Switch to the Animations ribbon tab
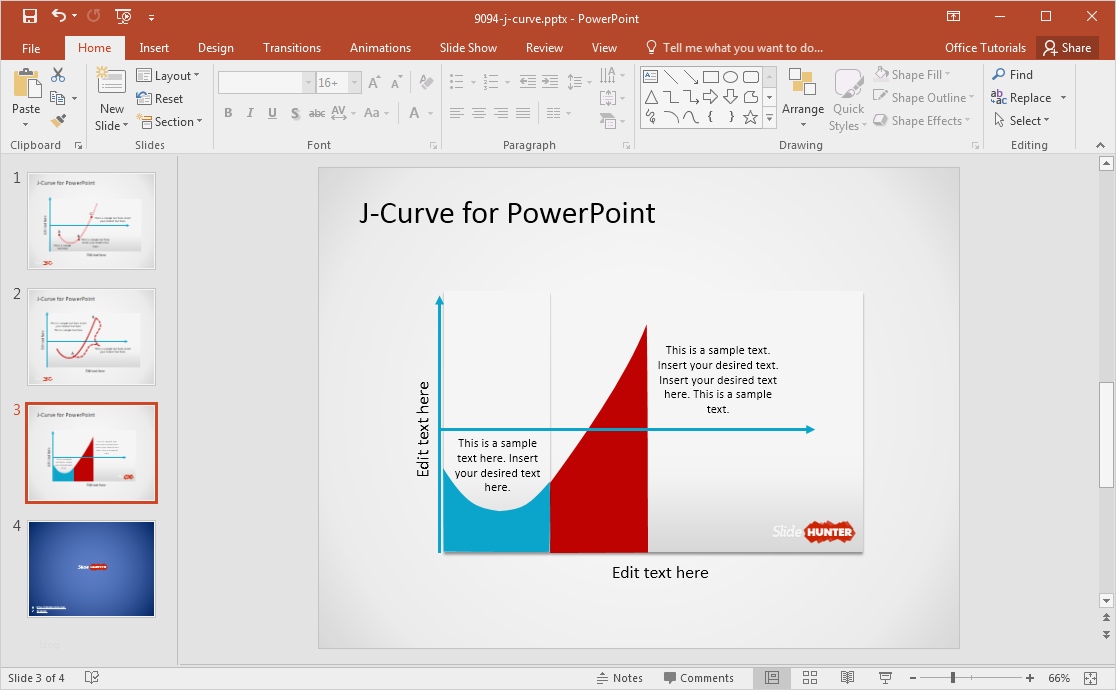The image size is (1116, 690). tap(380, 47)
